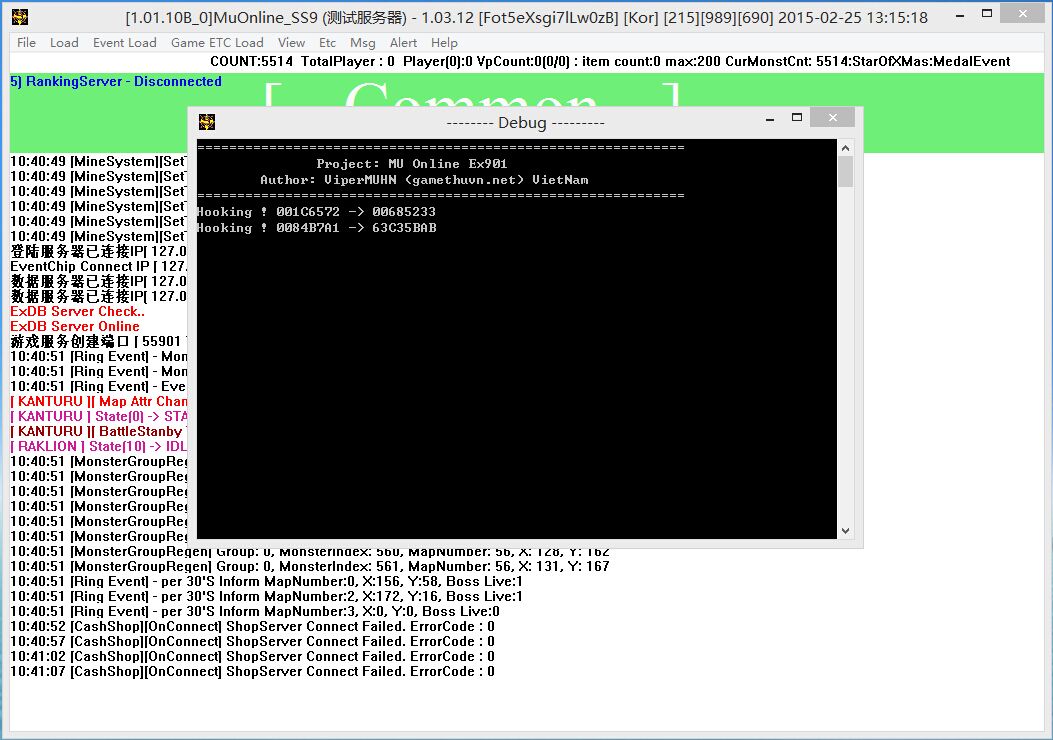This screenshot has width=1053, height=740.
Task: Click the 'Hooking ! 0084B7A1 -> 63C35BAB' line
Action: pyautogui.click(x=316, y=228)
